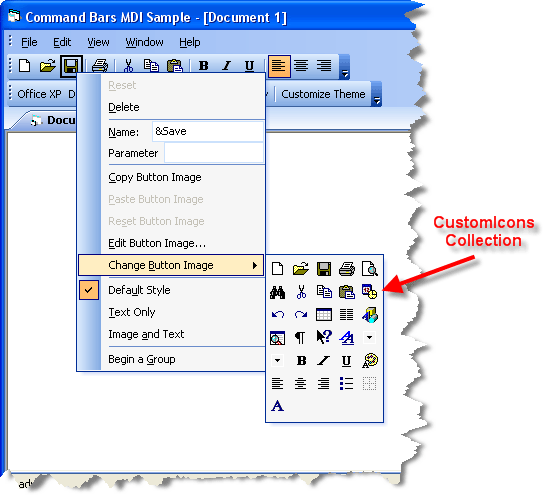Image resolution: width=543 pixels, height=495 pixels.
Task: Pick the plain blue letter A image
Action: 277,406
